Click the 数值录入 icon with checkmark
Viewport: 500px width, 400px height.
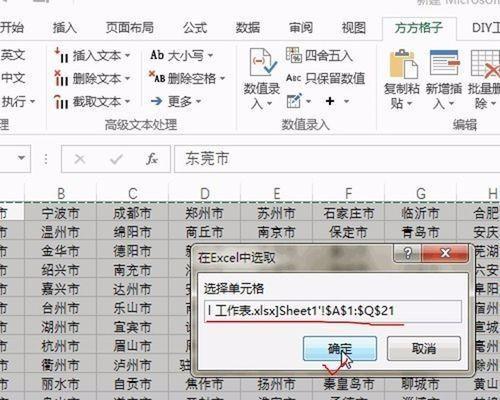click(x=262, y=62)
